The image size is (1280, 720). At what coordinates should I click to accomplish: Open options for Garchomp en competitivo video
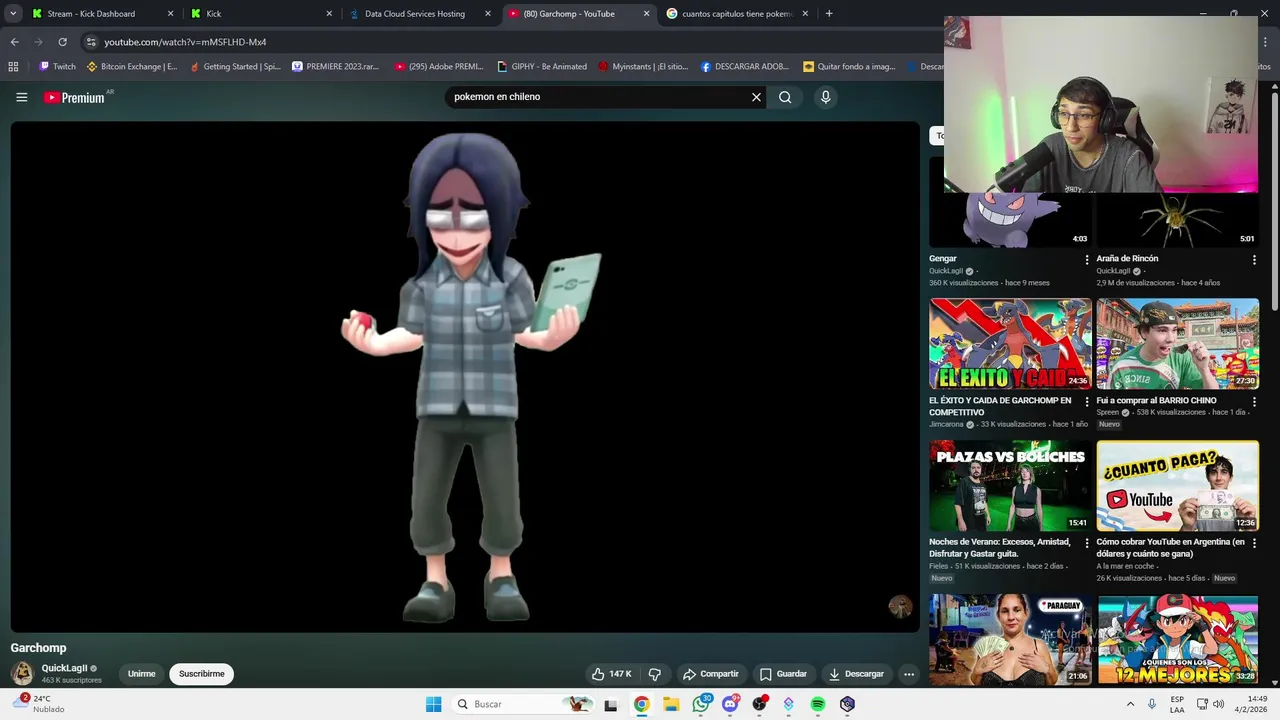[1087, 402]
